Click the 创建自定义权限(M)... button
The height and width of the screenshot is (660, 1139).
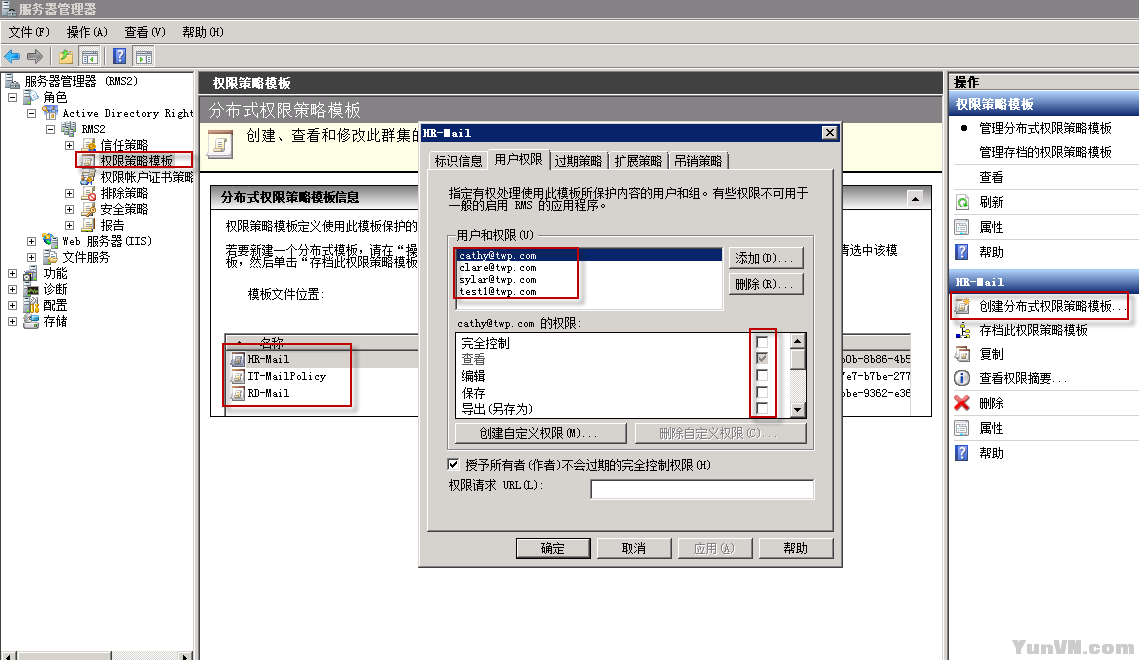tap(540, 433)
